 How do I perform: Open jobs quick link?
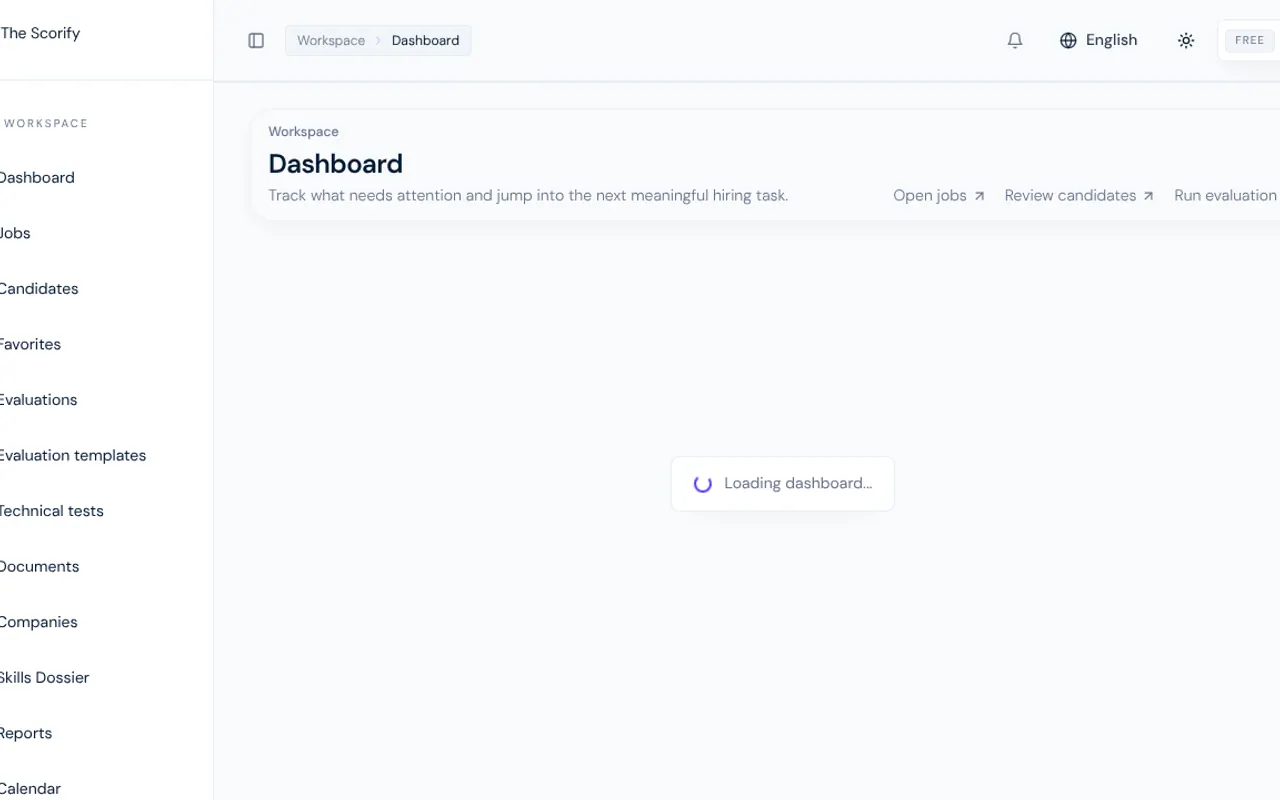939,196
